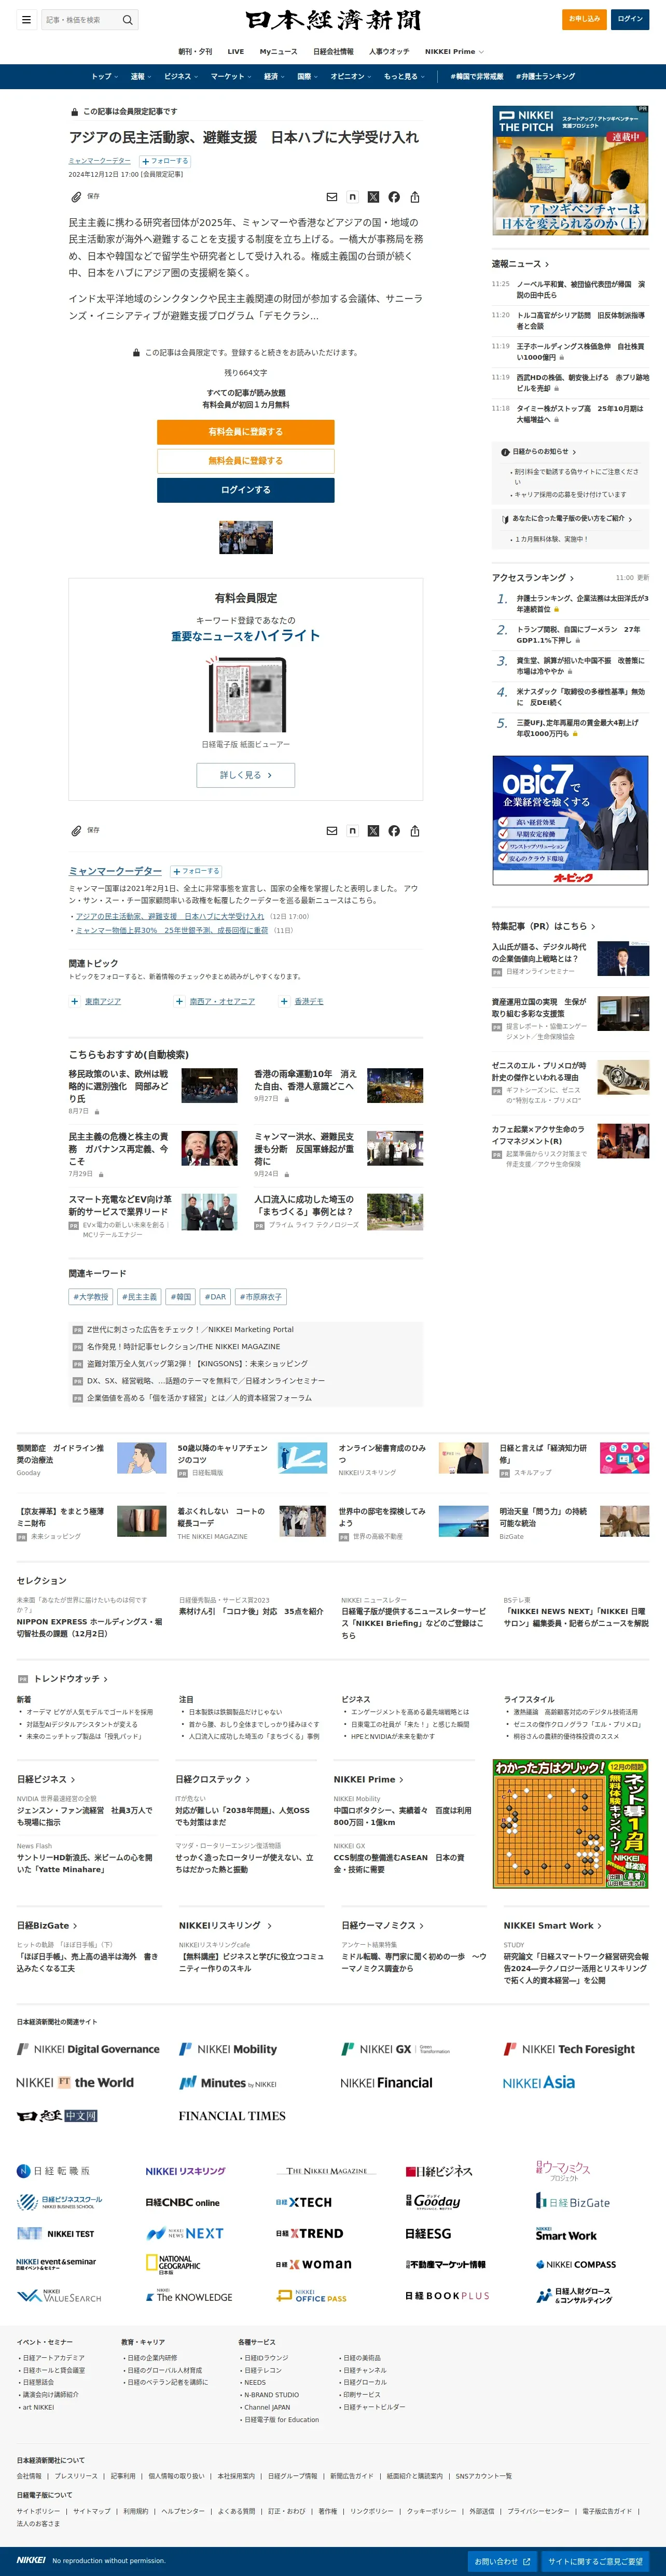Toggle フォローする beside the large ミャンマークーデター heading
Viewport: 666px width, 2576px height.
(x=196, y=871)
